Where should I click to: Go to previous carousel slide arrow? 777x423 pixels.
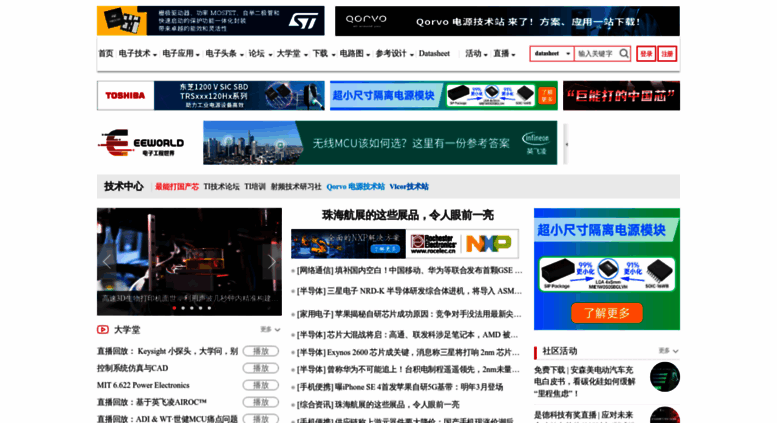(x=107, y=262)
